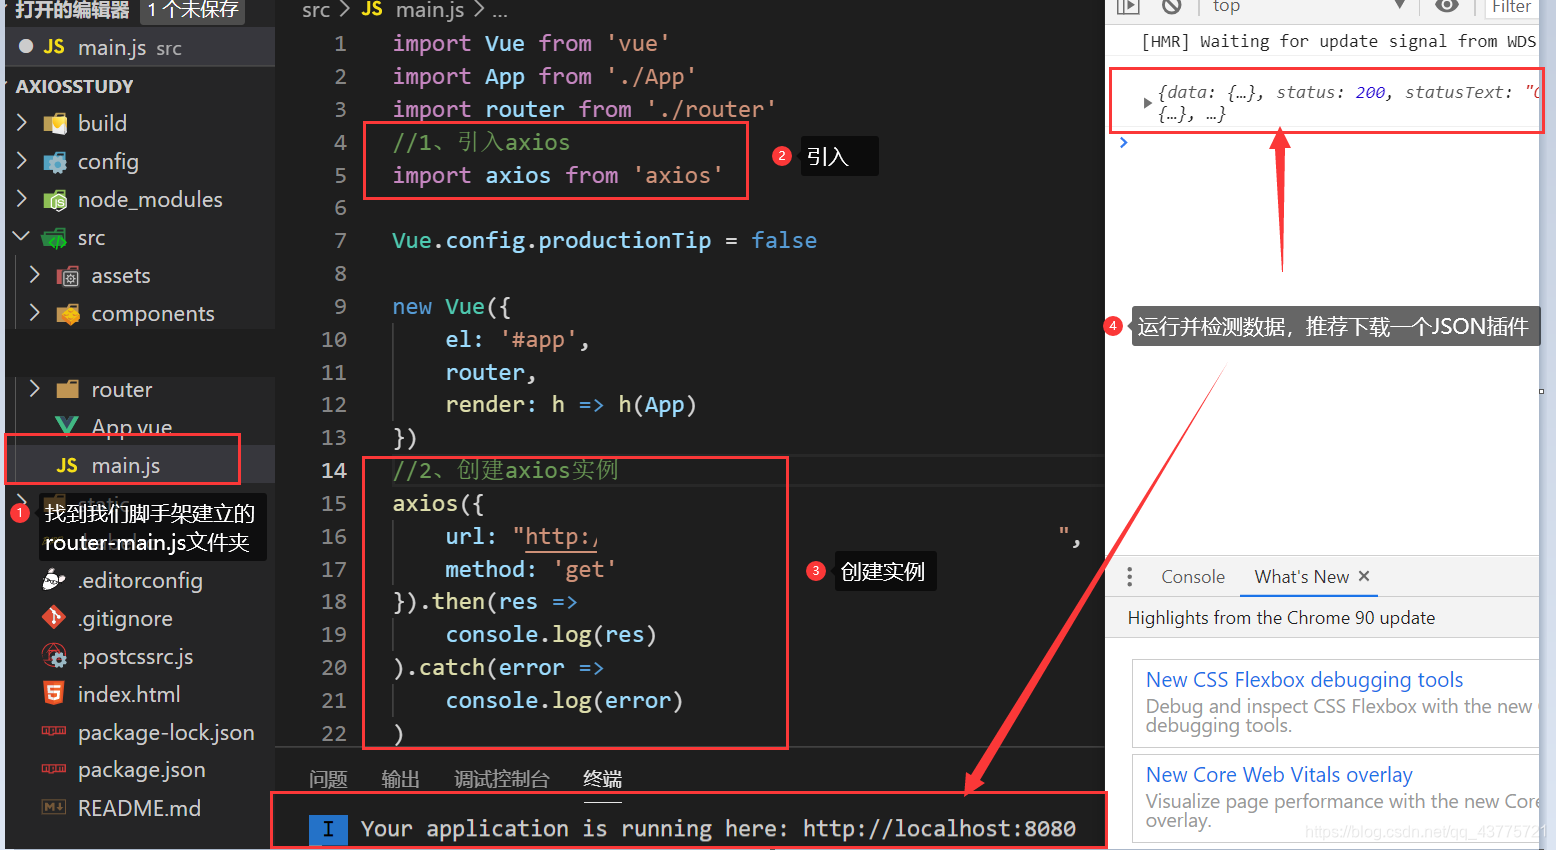Click the console prompt chevron

1124,143
